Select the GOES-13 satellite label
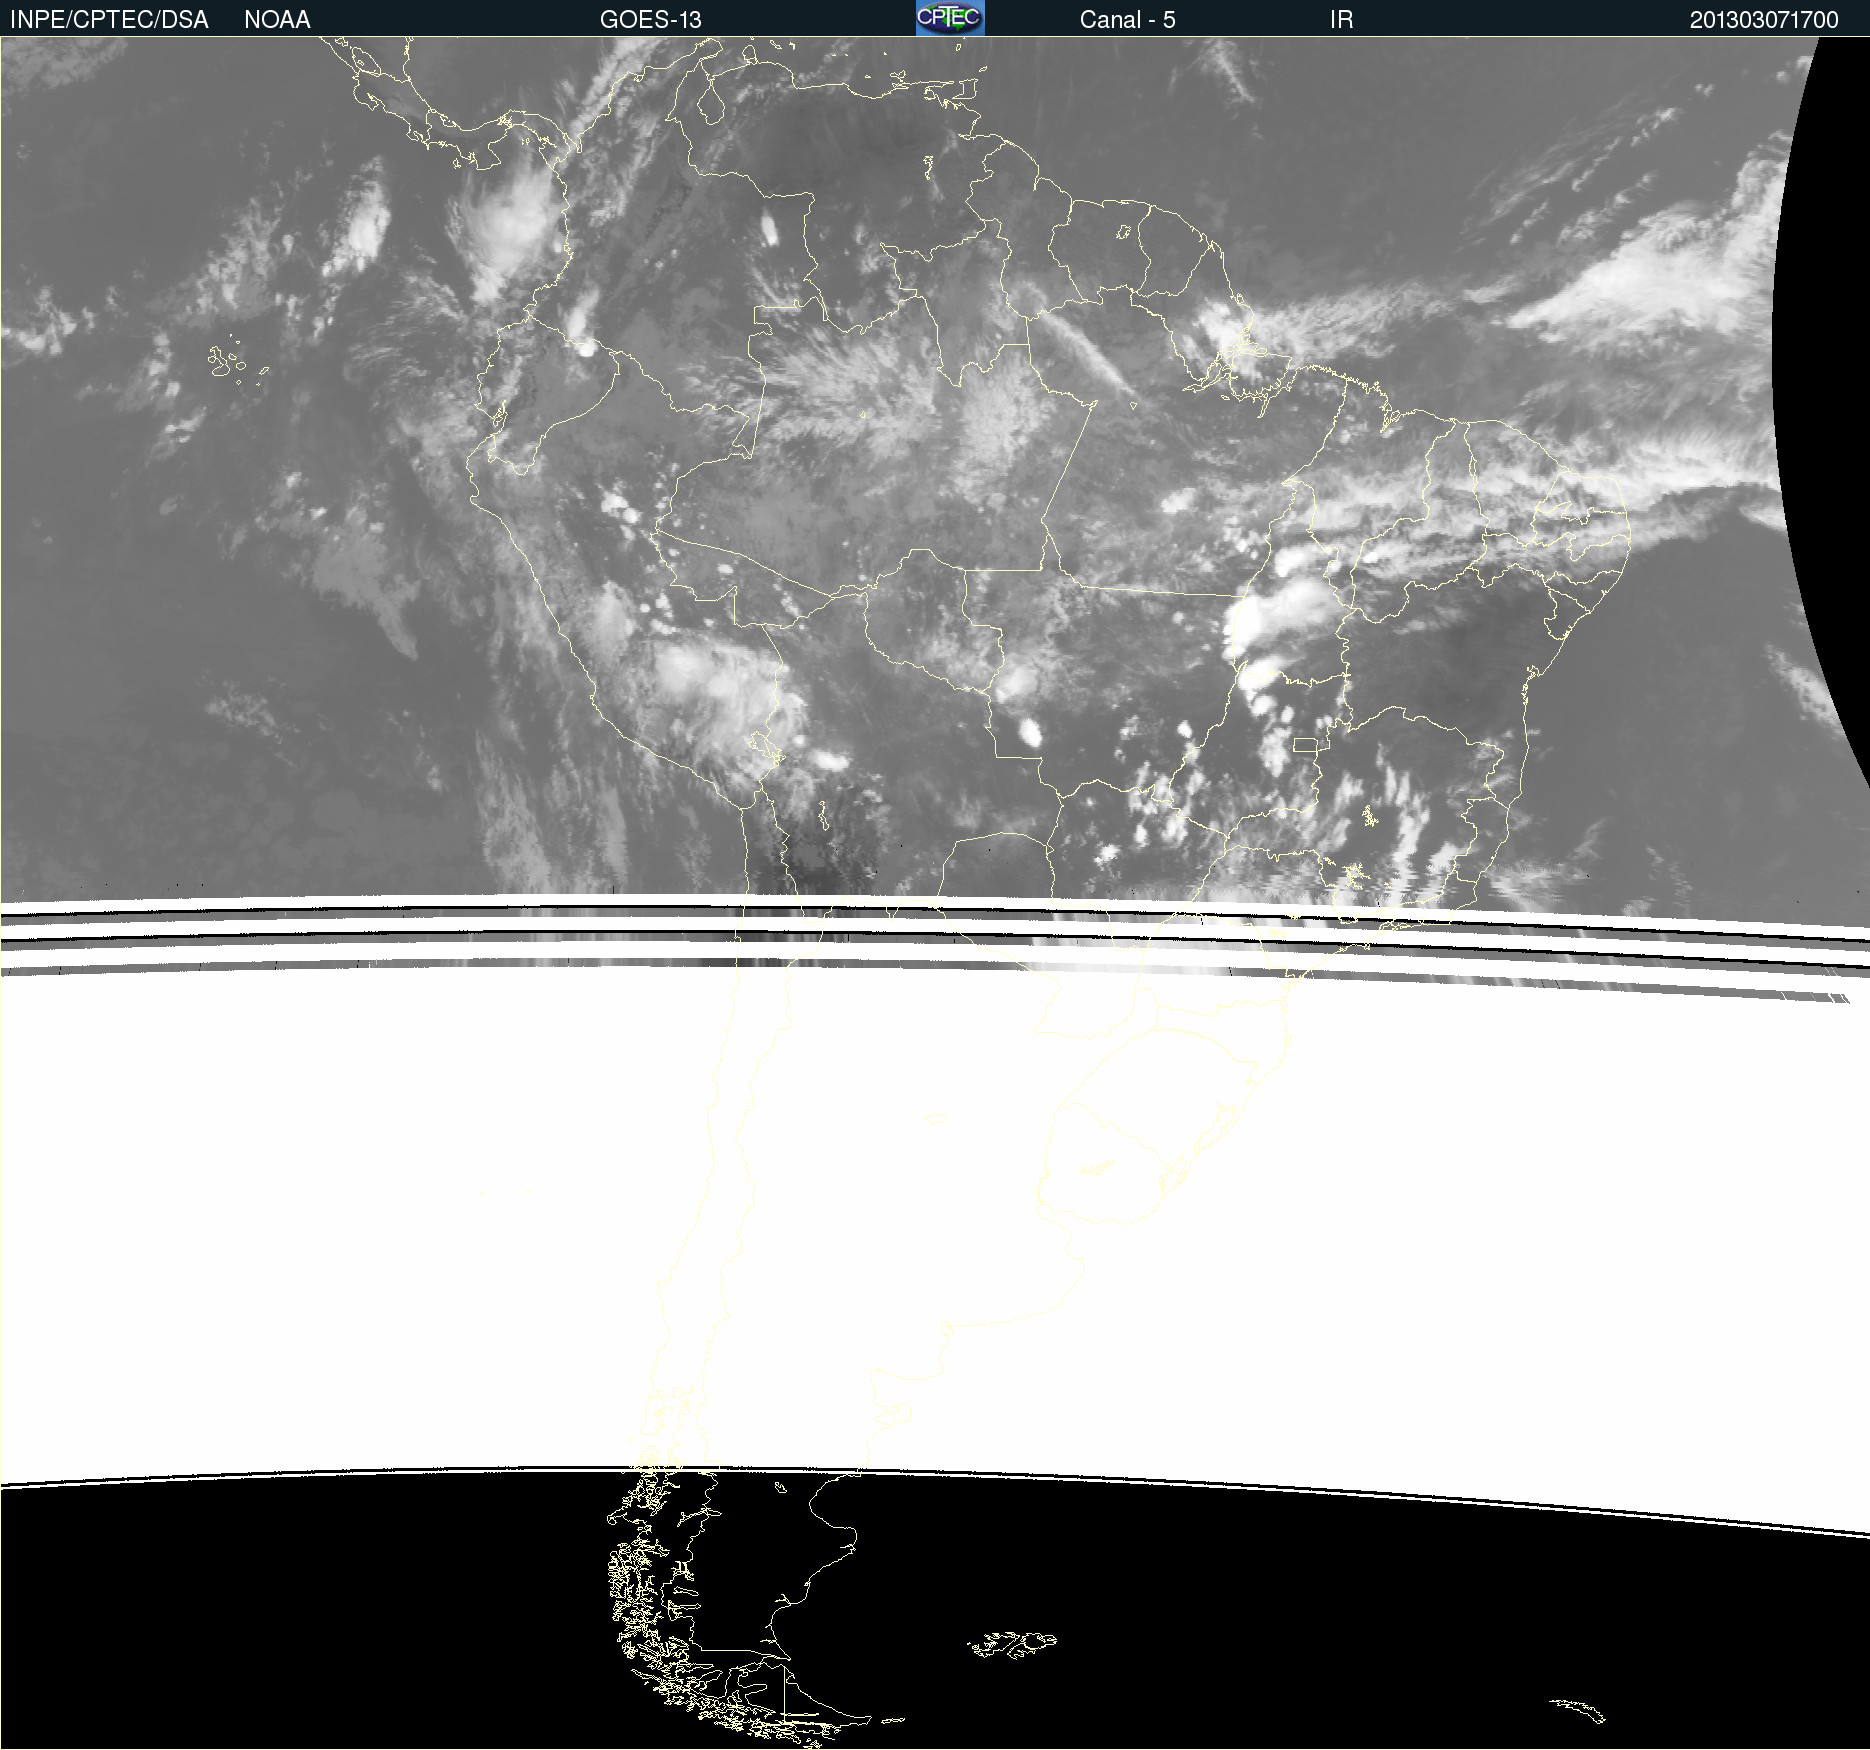 coord(651,20)
